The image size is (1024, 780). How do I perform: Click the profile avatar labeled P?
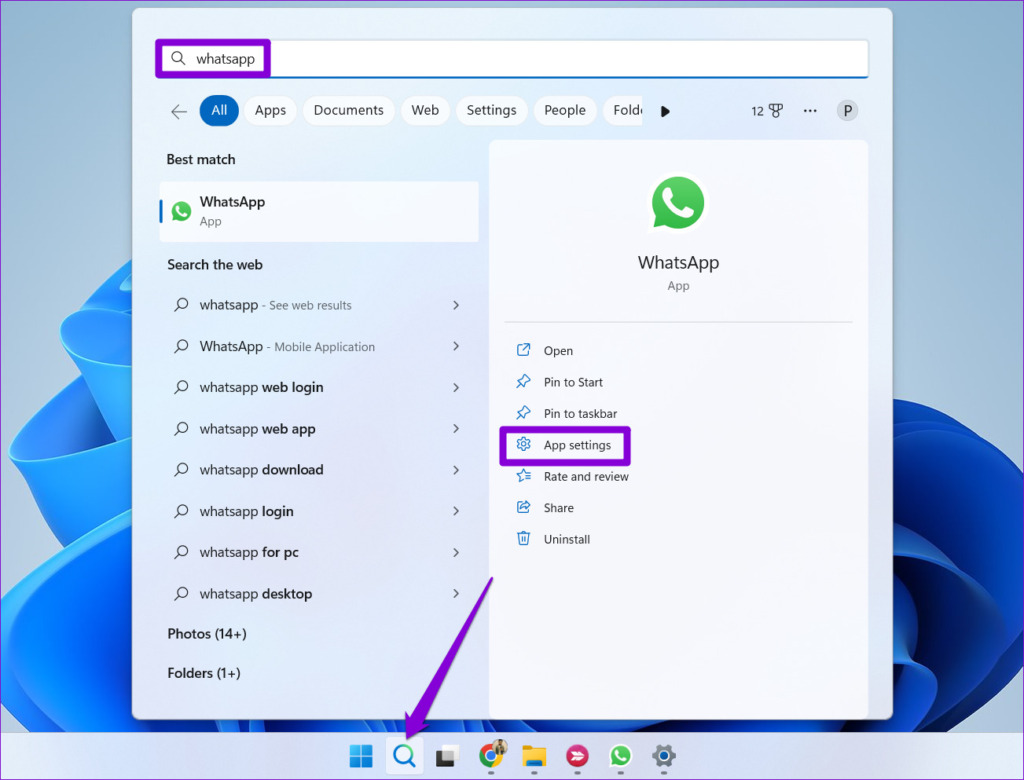click(847, 110)
